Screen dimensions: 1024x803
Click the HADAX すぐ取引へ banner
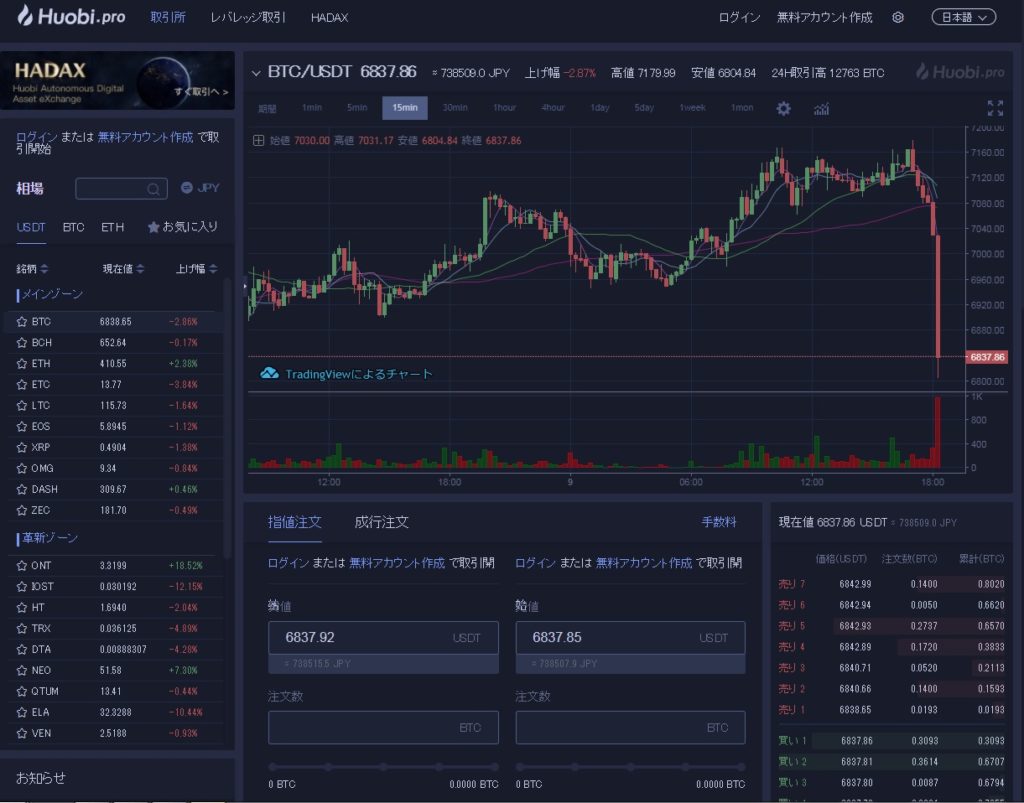[x=118, y=80]
